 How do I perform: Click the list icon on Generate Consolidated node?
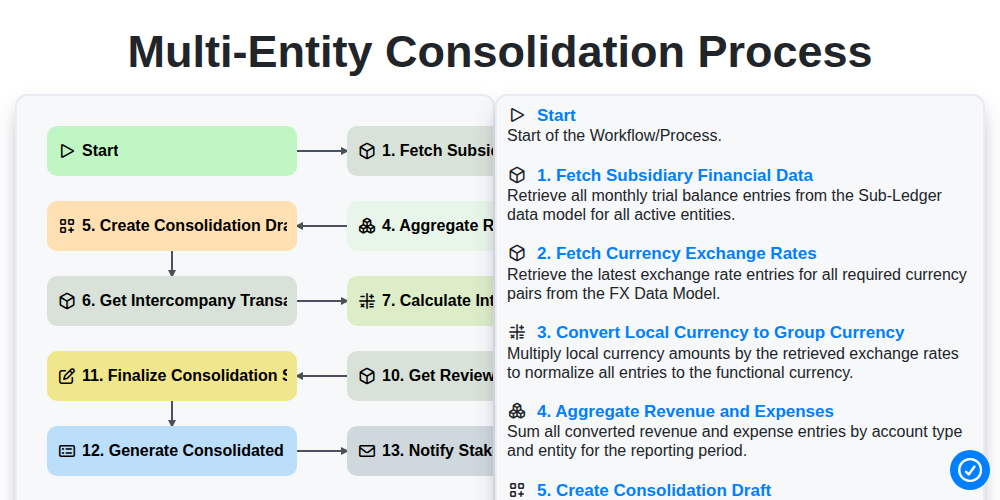pyautogui.click(x=66, y=451)
